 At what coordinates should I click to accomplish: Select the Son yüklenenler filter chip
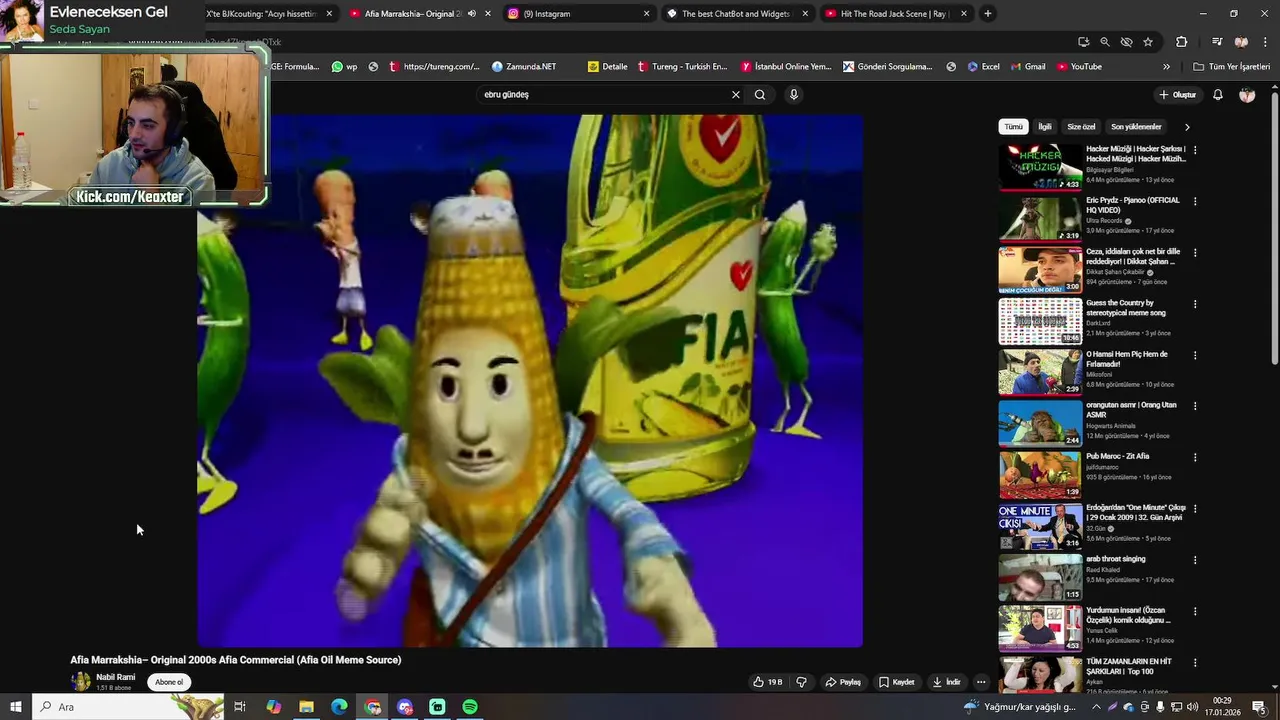1136,127
